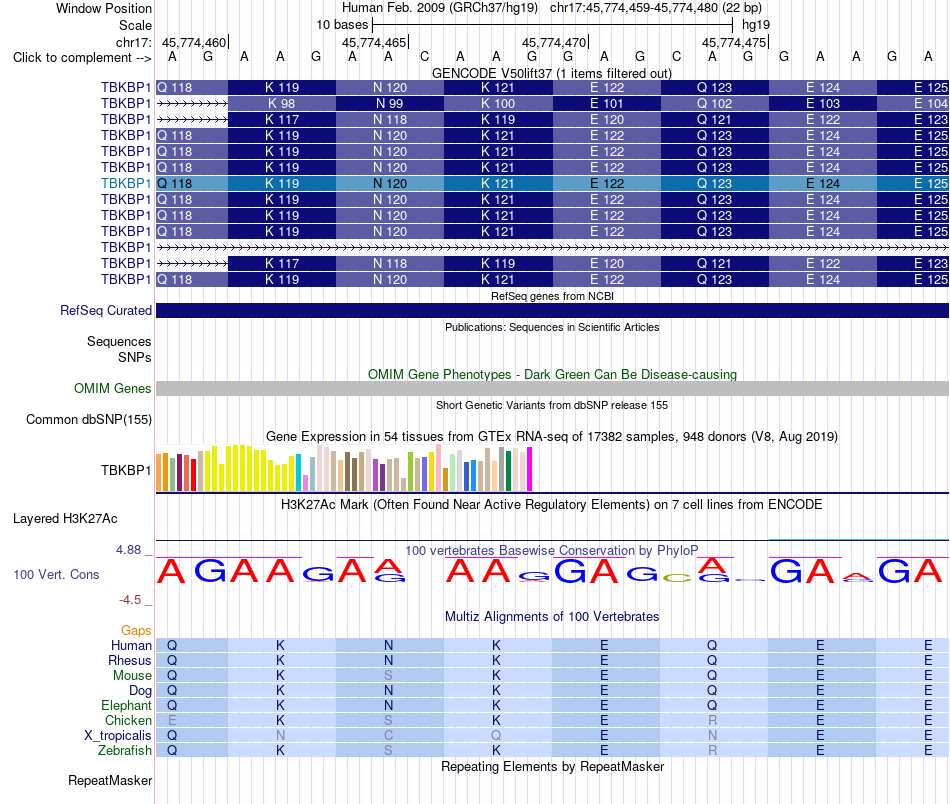Screen dimensions: 950x804
Task: Open the GTEx TBKBP1 expression bar chart
Action: coord(344,468)
